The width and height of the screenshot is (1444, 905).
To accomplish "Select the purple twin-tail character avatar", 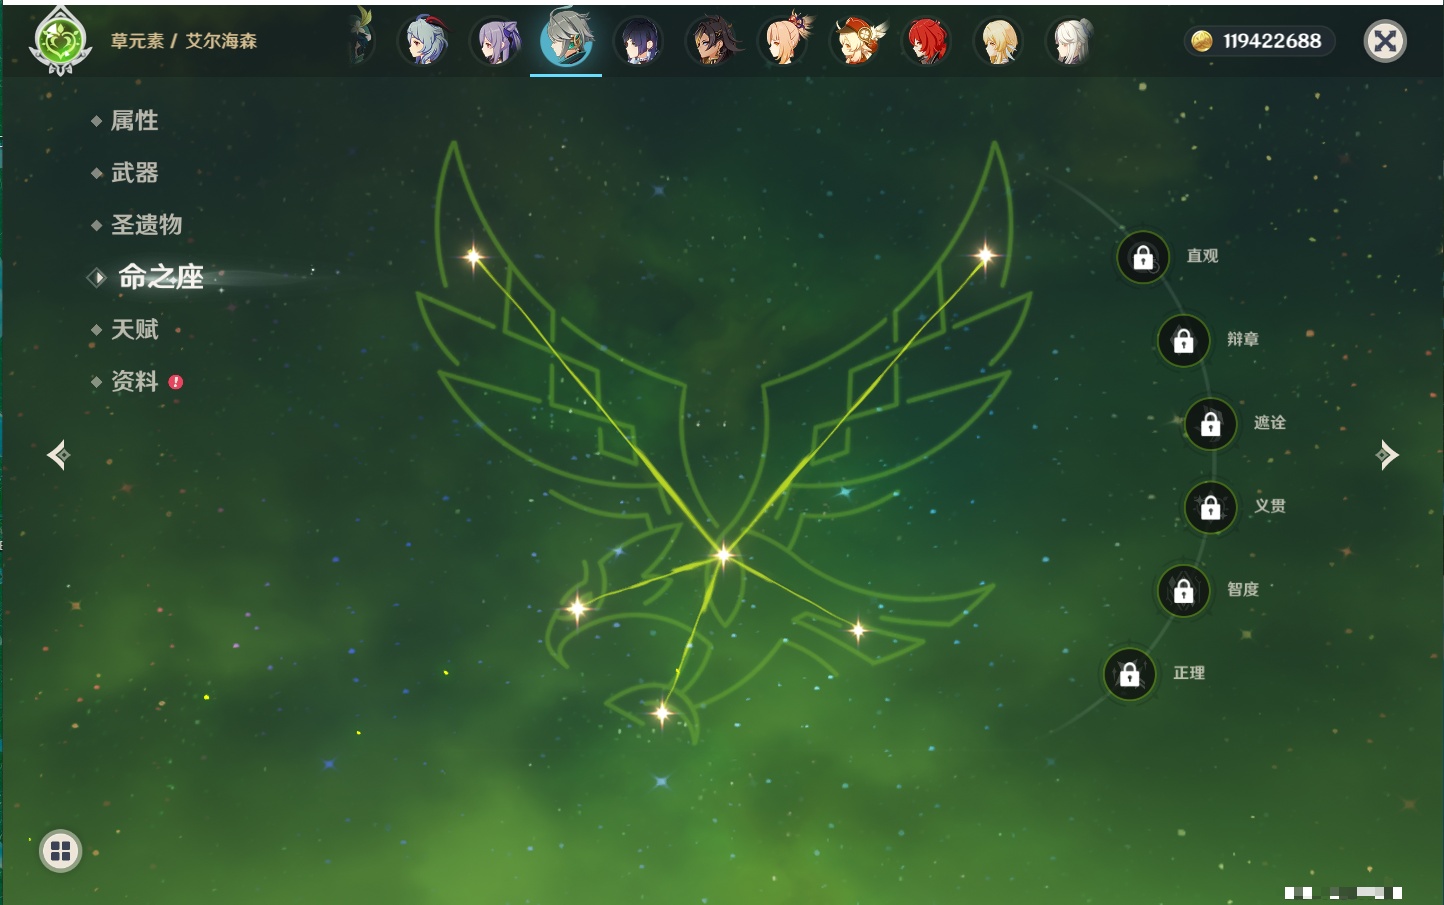I will click(496, 41).
